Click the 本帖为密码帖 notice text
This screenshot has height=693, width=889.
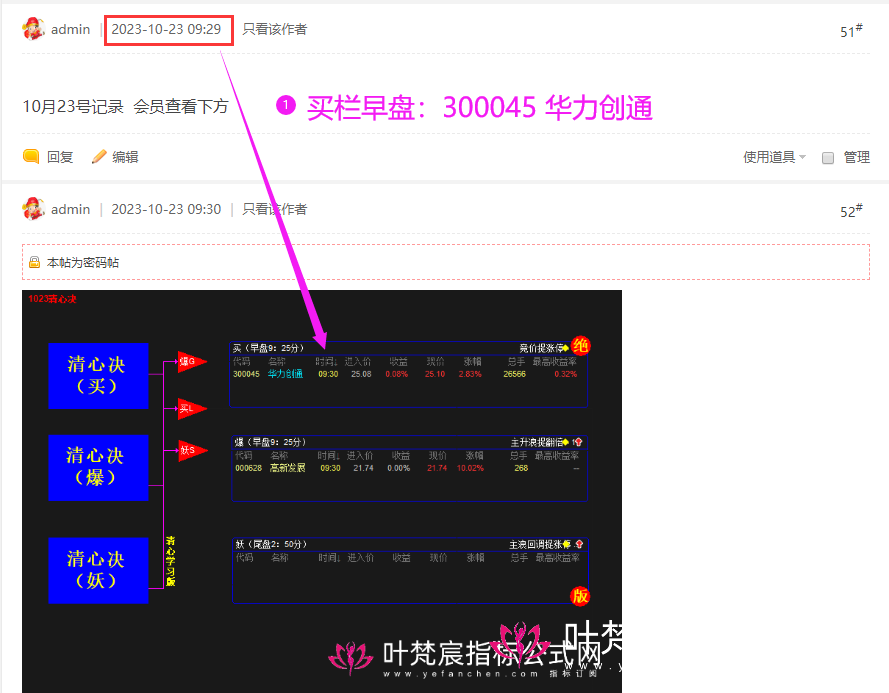tap(83, 263)
